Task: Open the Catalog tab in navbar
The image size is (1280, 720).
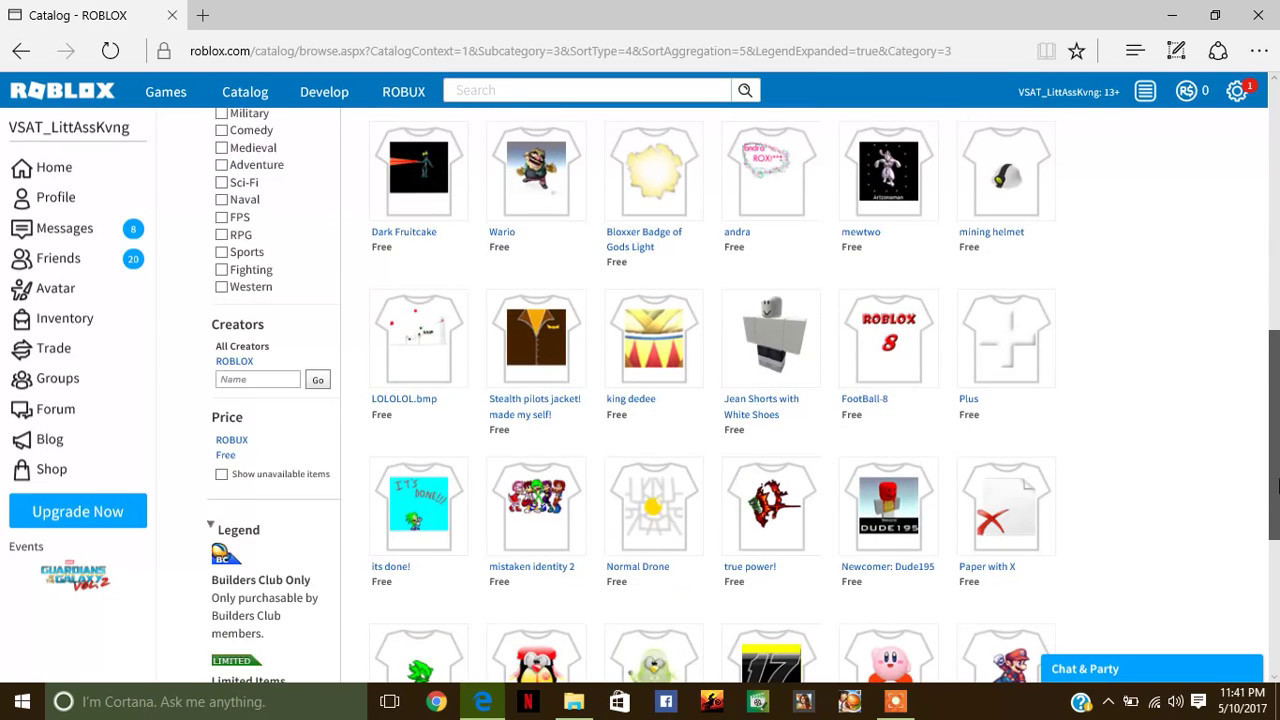Action: 245,91
